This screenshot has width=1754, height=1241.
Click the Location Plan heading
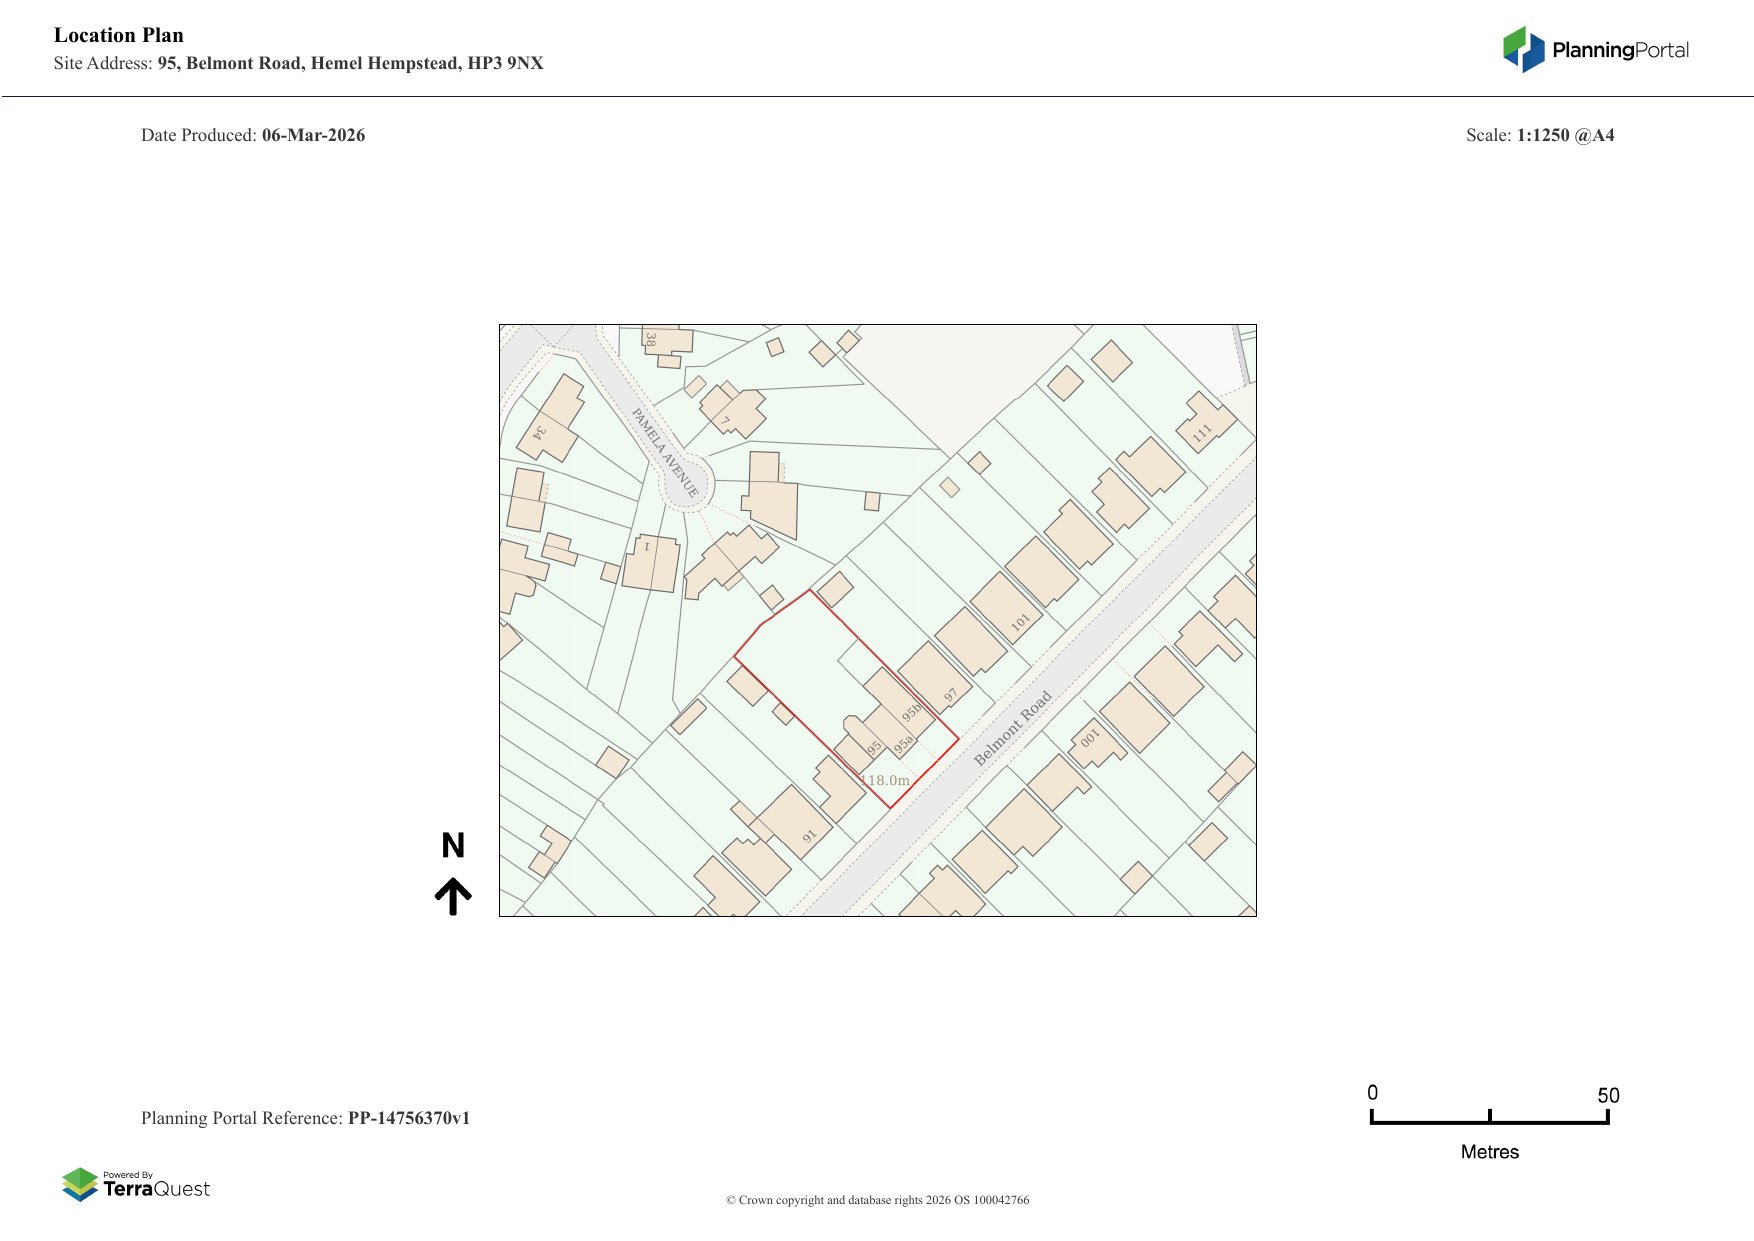pos(119,35)
